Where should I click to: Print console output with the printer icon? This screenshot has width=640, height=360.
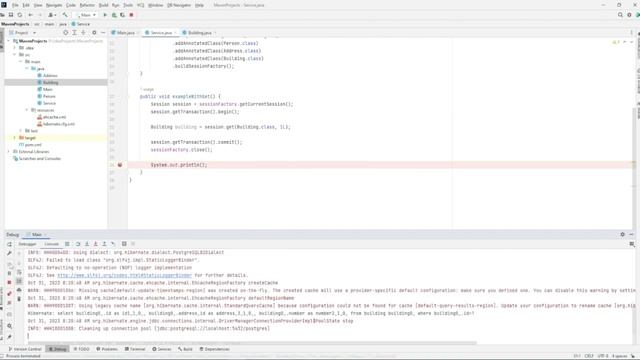(19, 290)
